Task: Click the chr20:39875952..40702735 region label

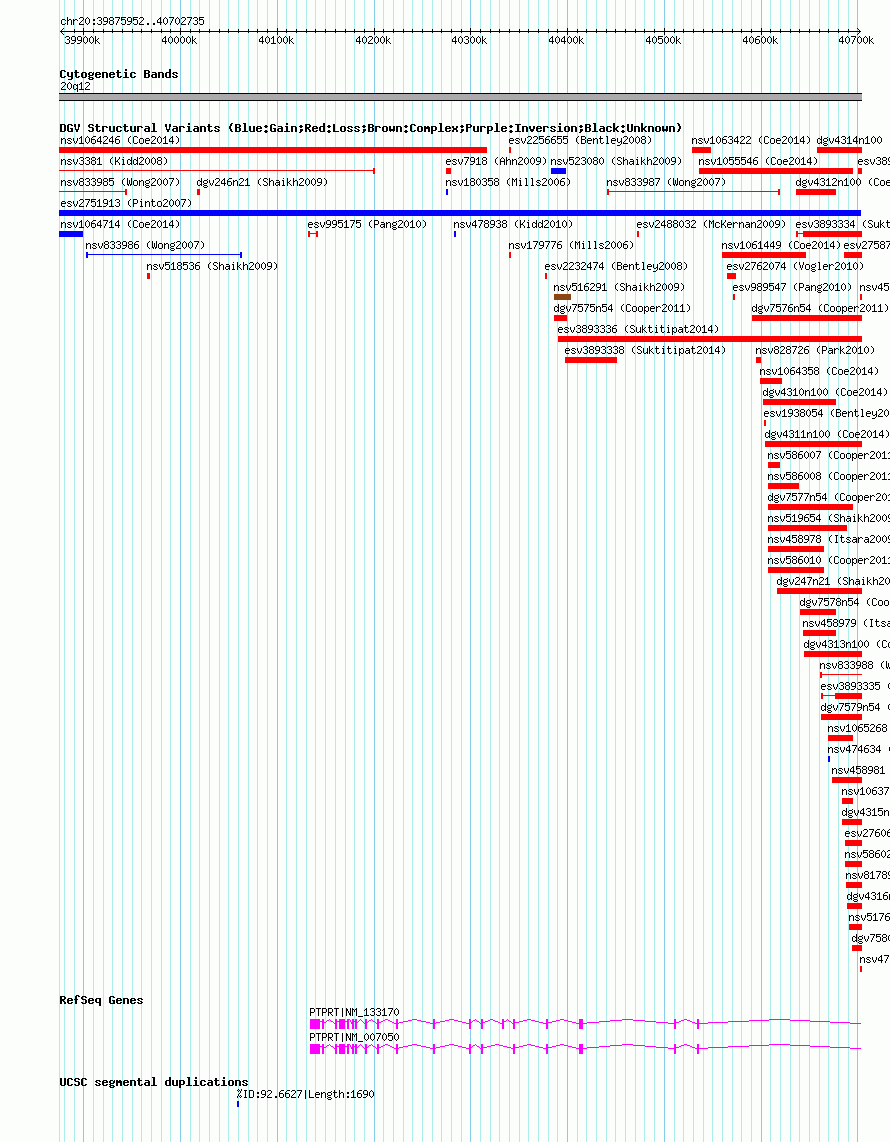Action: click(132, 22)
